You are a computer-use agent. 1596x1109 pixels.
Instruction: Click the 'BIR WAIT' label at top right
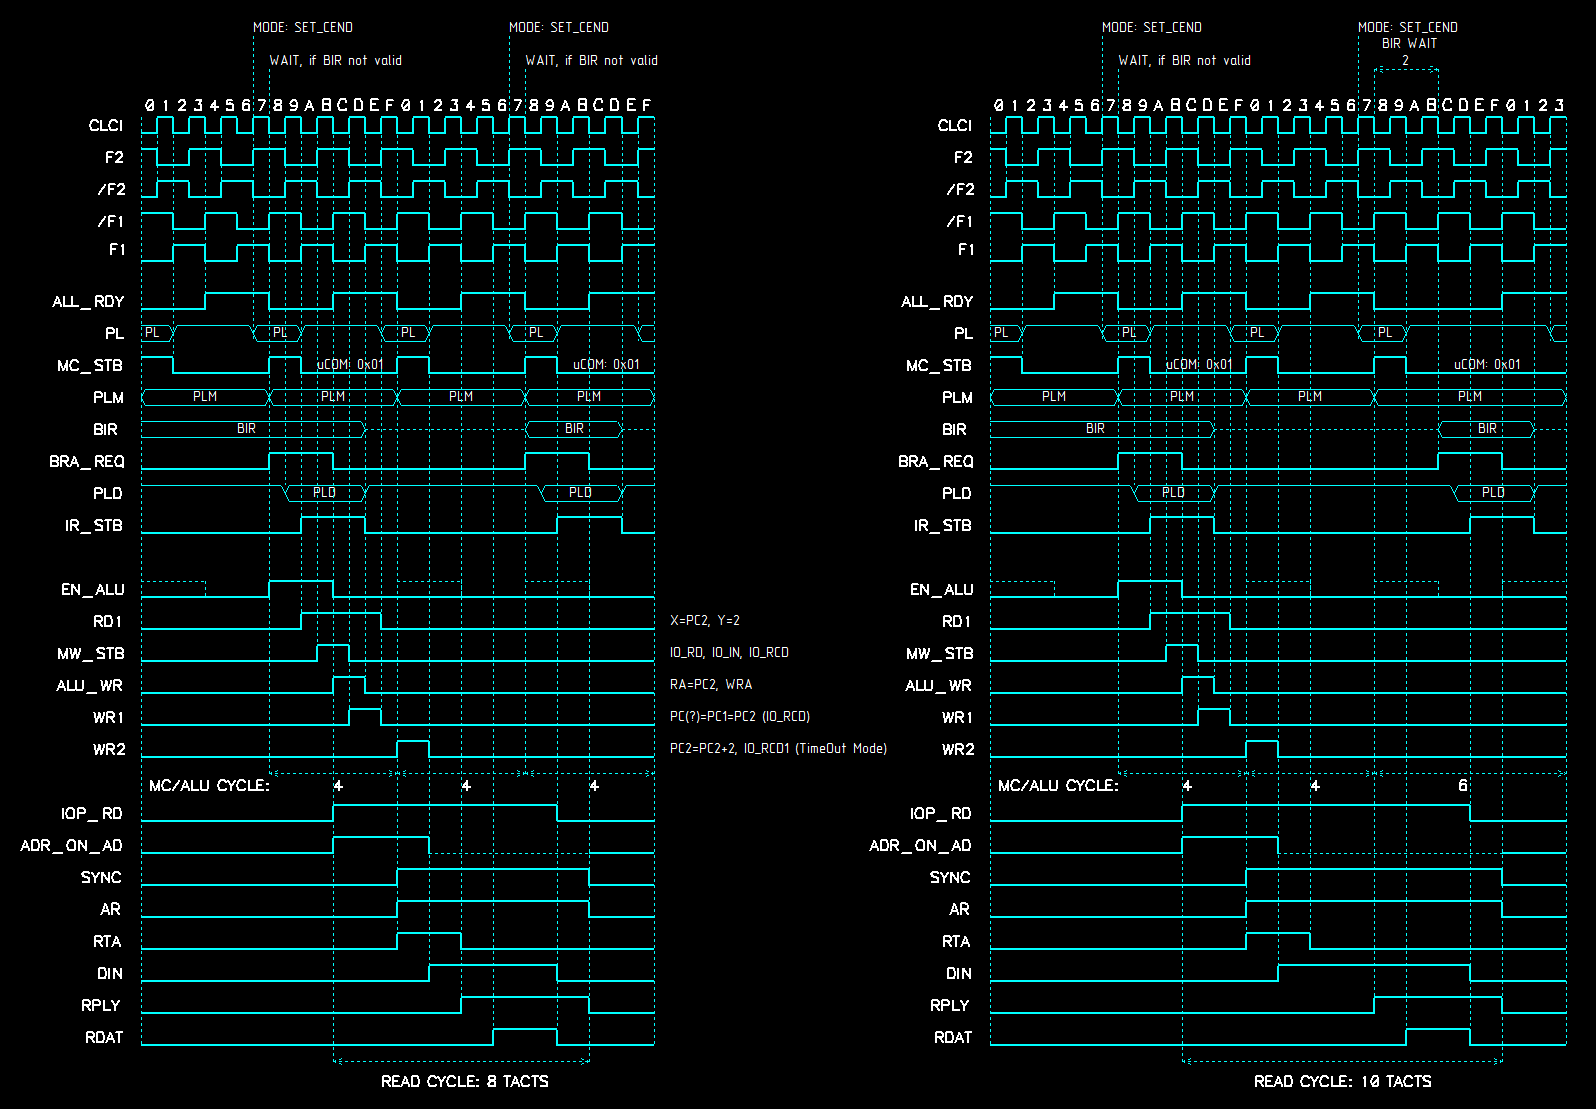click(x=1408, y=44)
